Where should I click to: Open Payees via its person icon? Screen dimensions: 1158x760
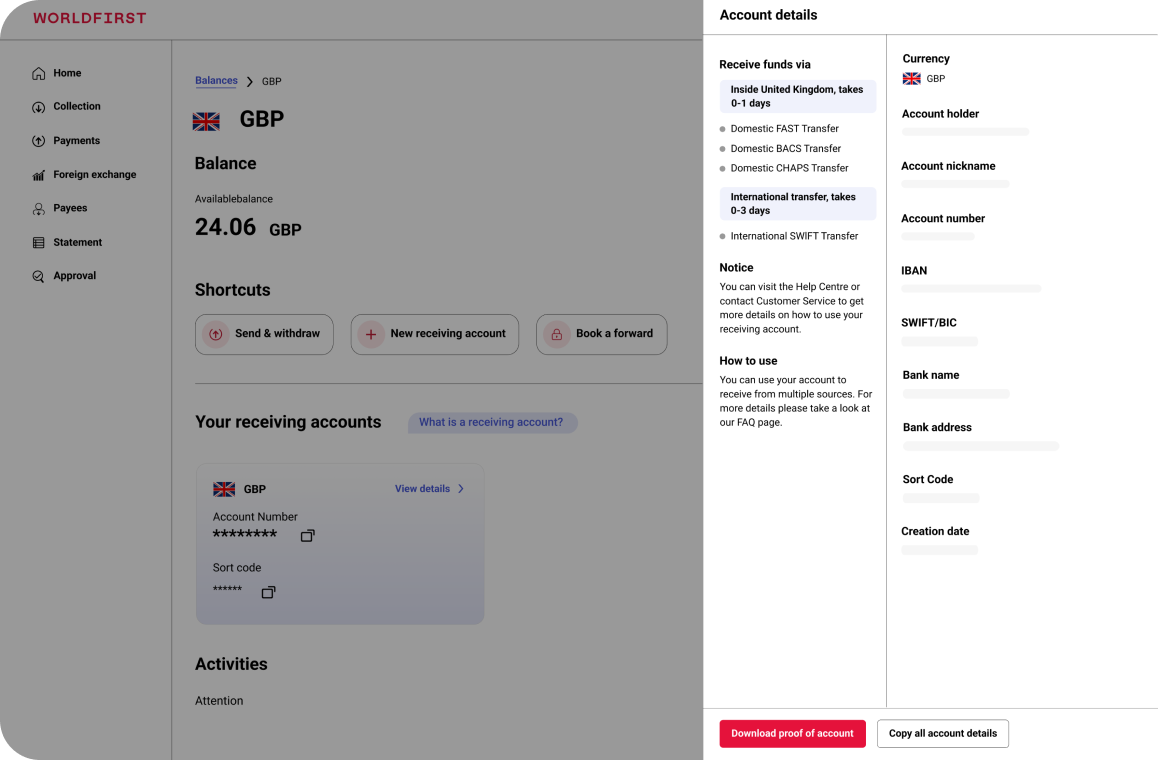(x=39, y=209)
